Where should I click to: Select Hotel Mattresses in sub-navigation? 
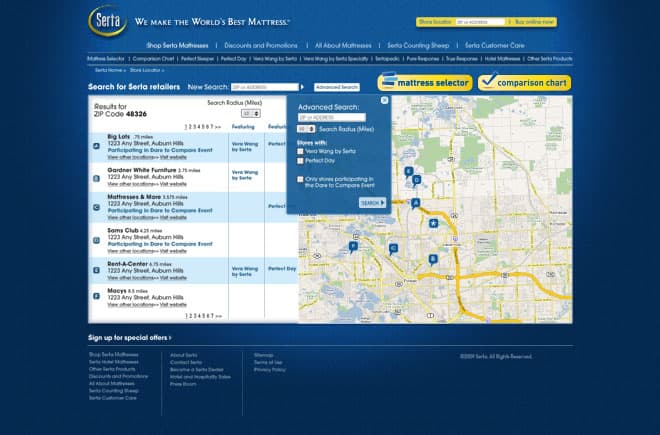(x=502, y=59)
